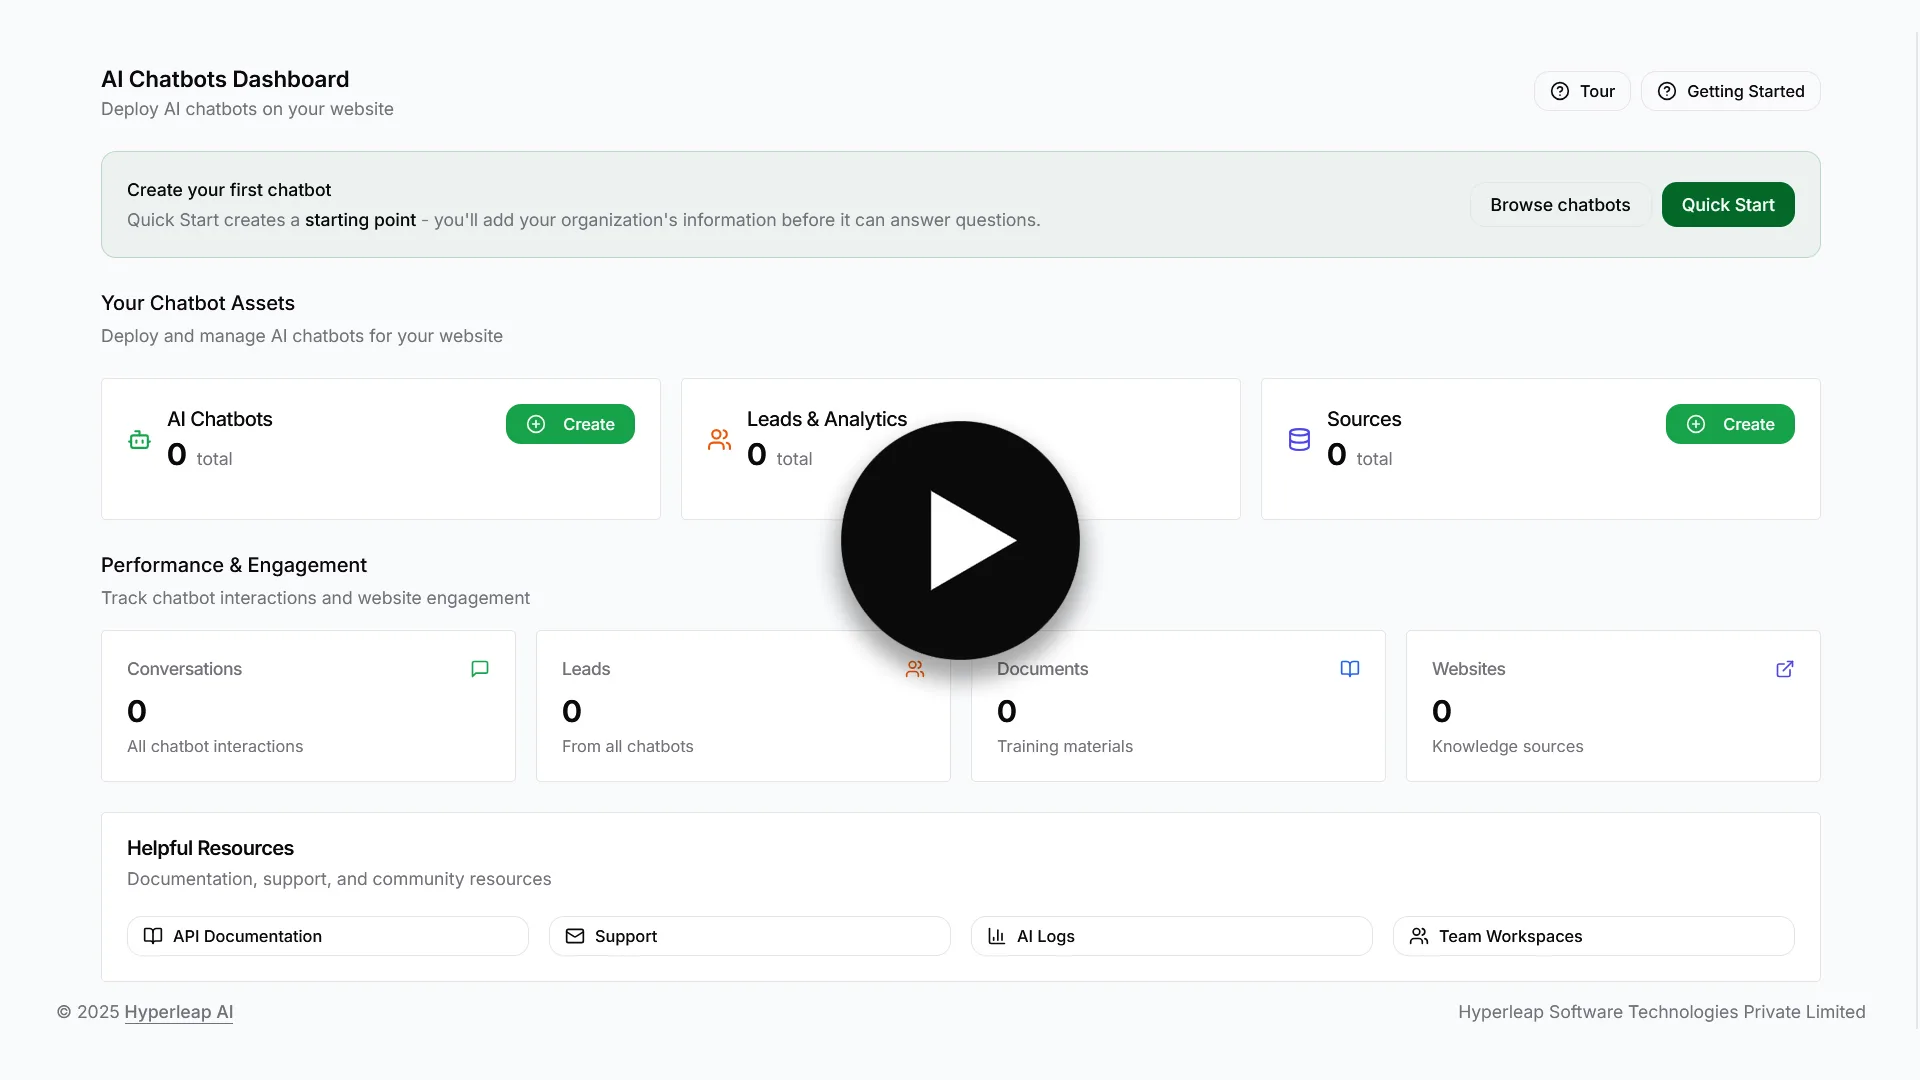Open Team Workspaces
Image resolution: width=1920 pixels, height=1080 pixels.
click(1593, 936)
